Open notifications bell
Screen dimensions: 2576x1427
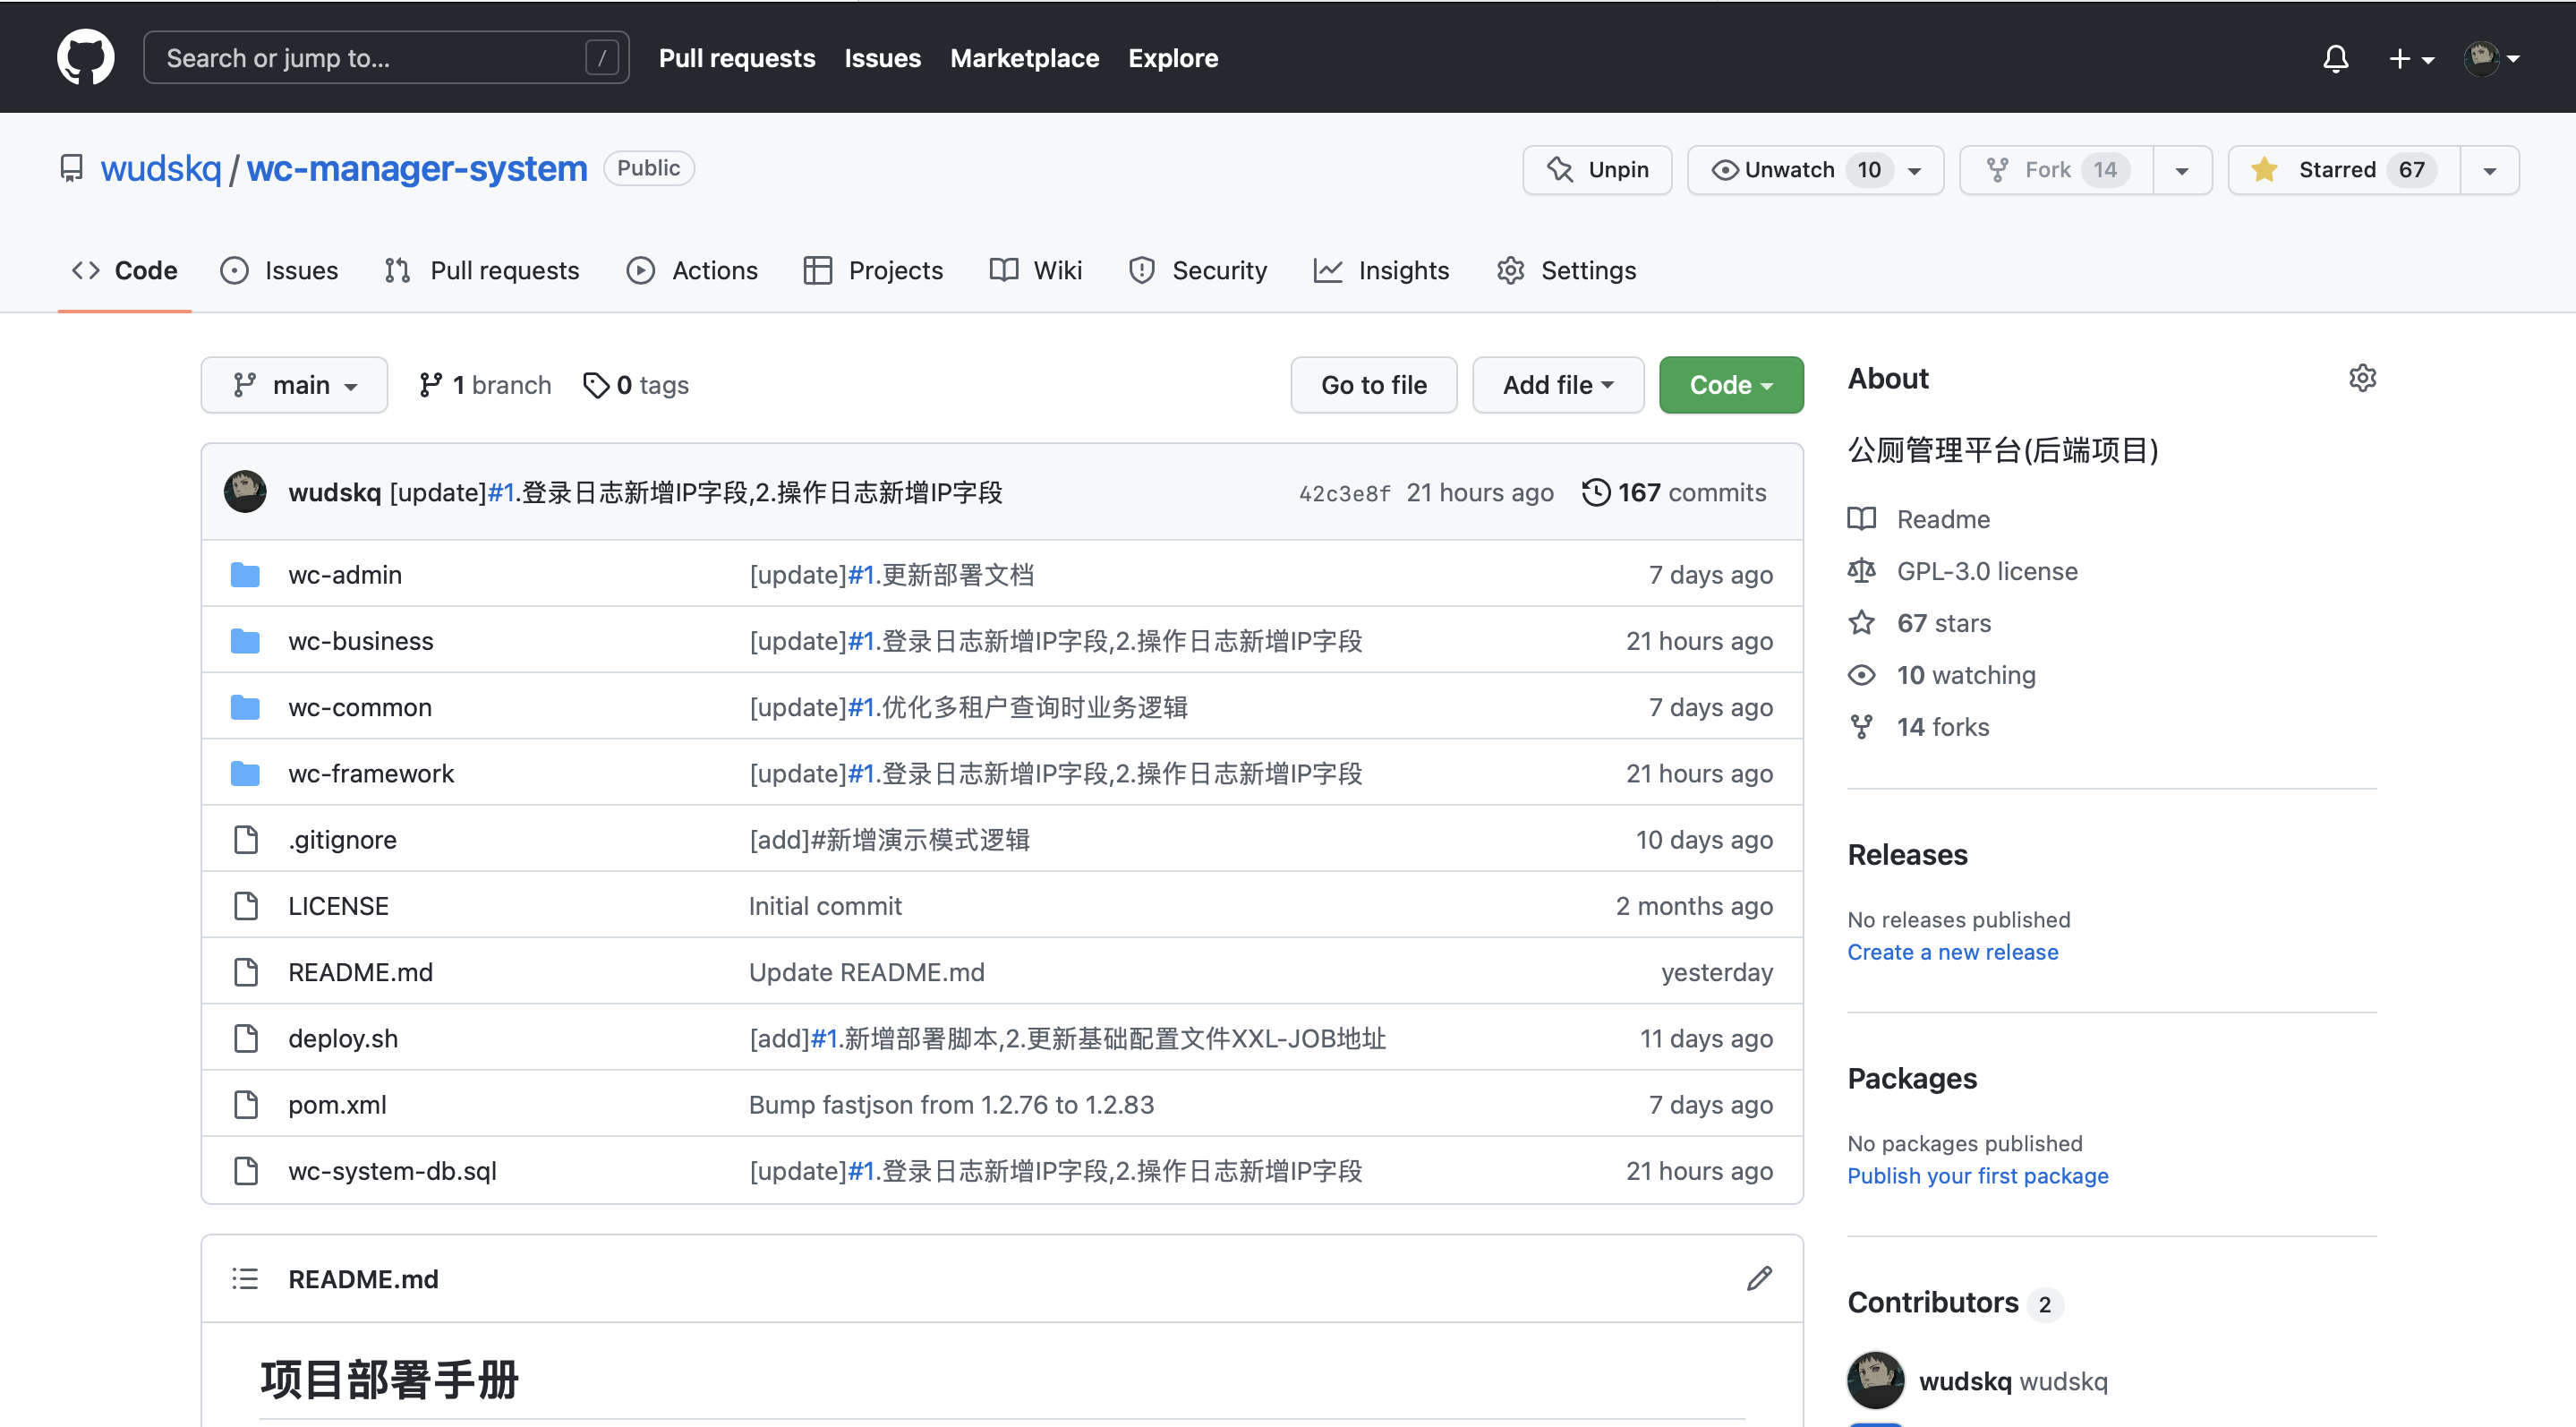(2335, 58)
